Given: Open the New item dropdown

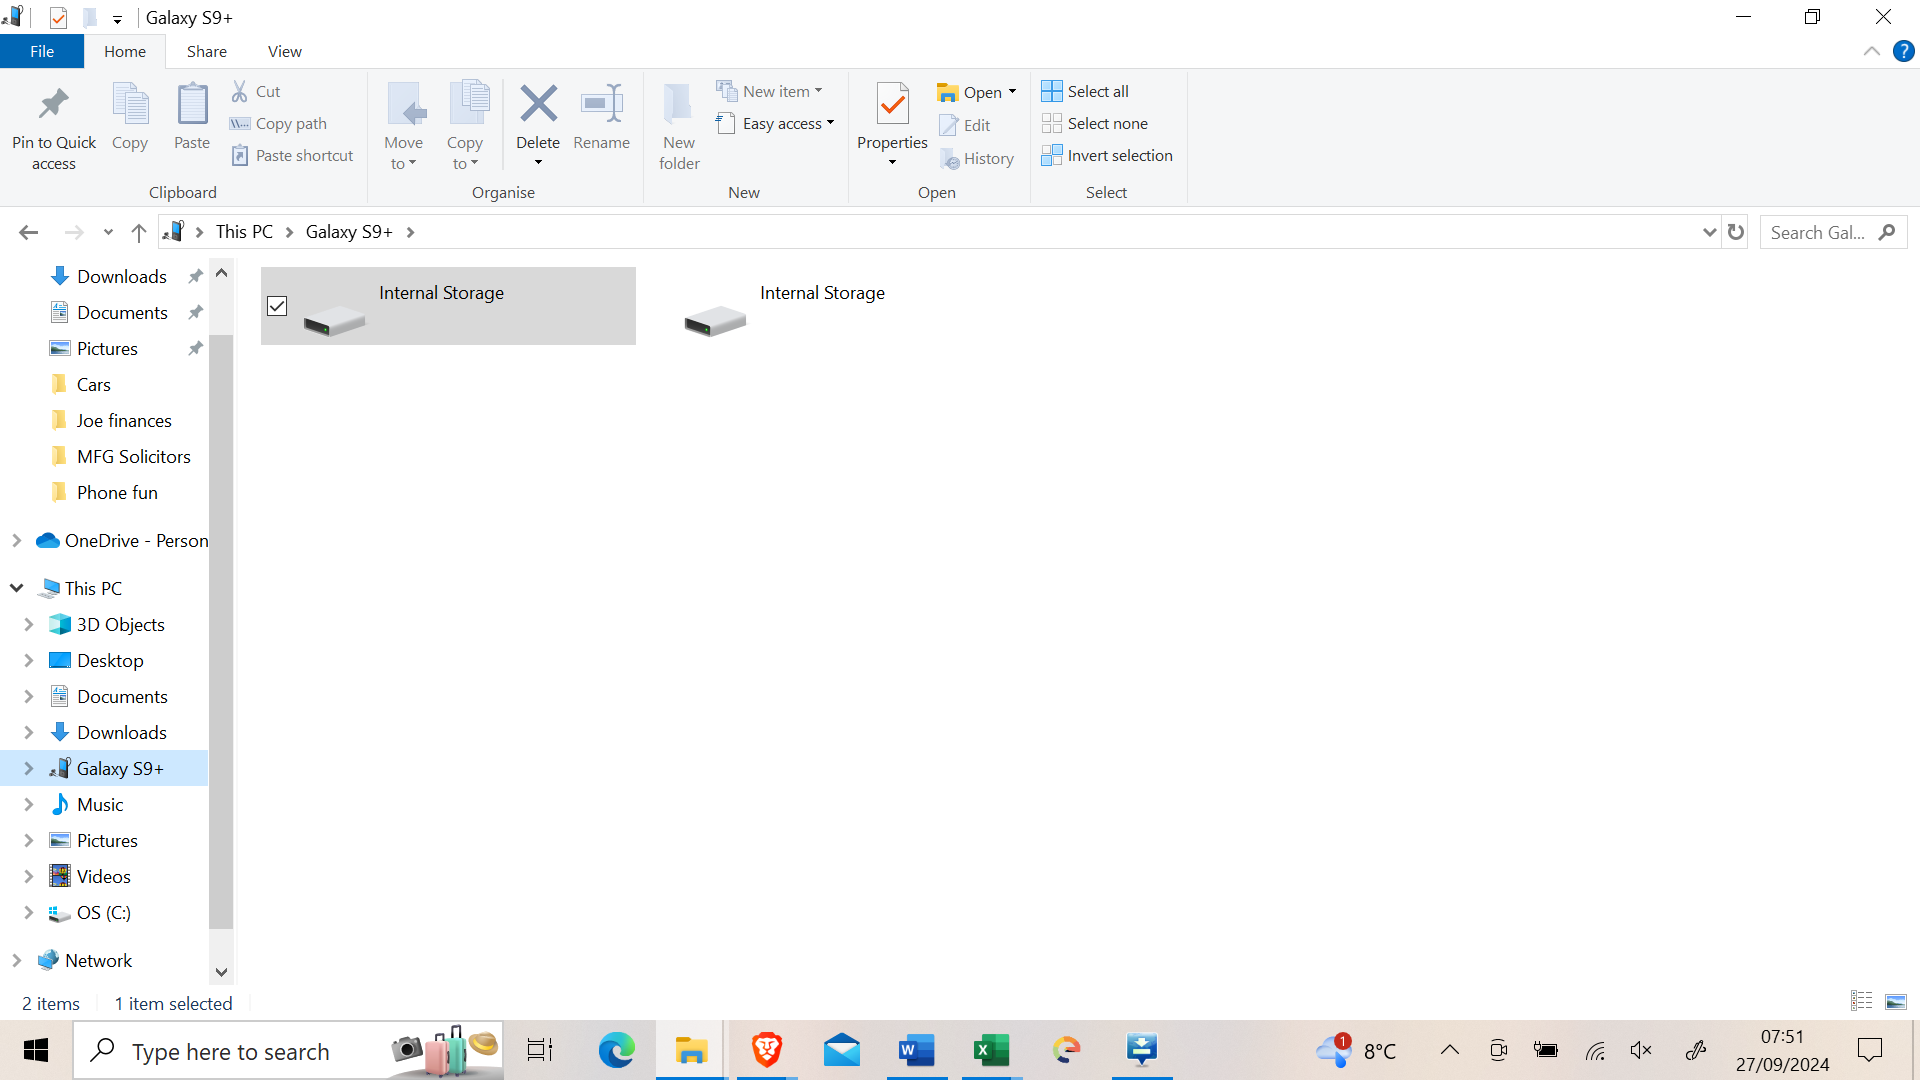Looking at the screenshot, I should (x=769, y=91).
